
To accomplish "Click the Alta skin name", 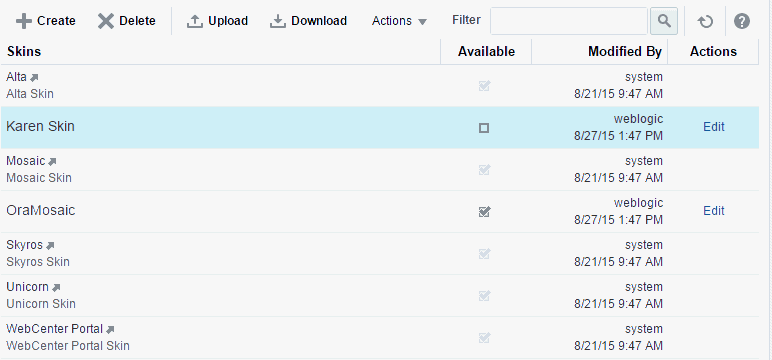I will point(16,77).
